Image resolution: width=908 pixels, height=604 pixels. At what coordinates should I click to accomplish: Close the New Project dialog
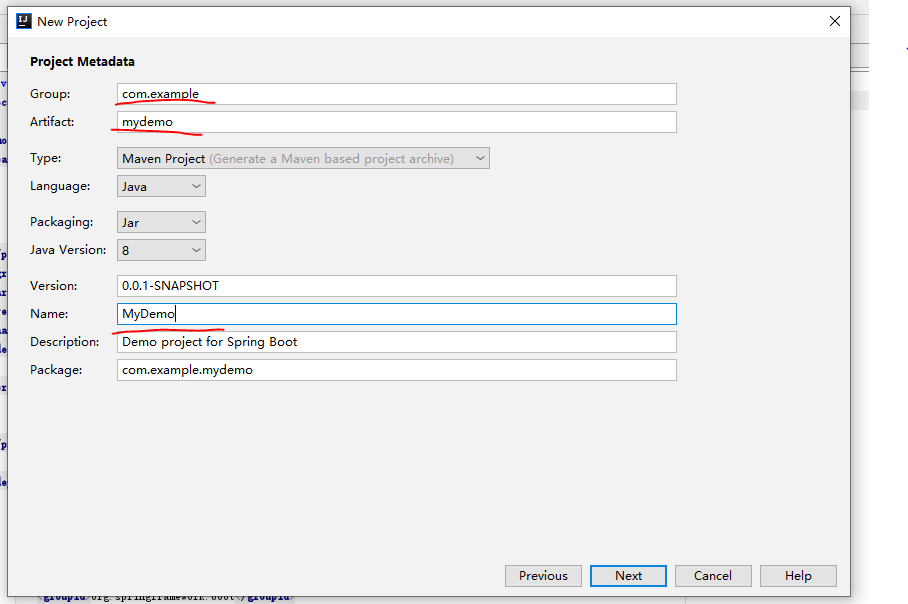coord(834,21)
